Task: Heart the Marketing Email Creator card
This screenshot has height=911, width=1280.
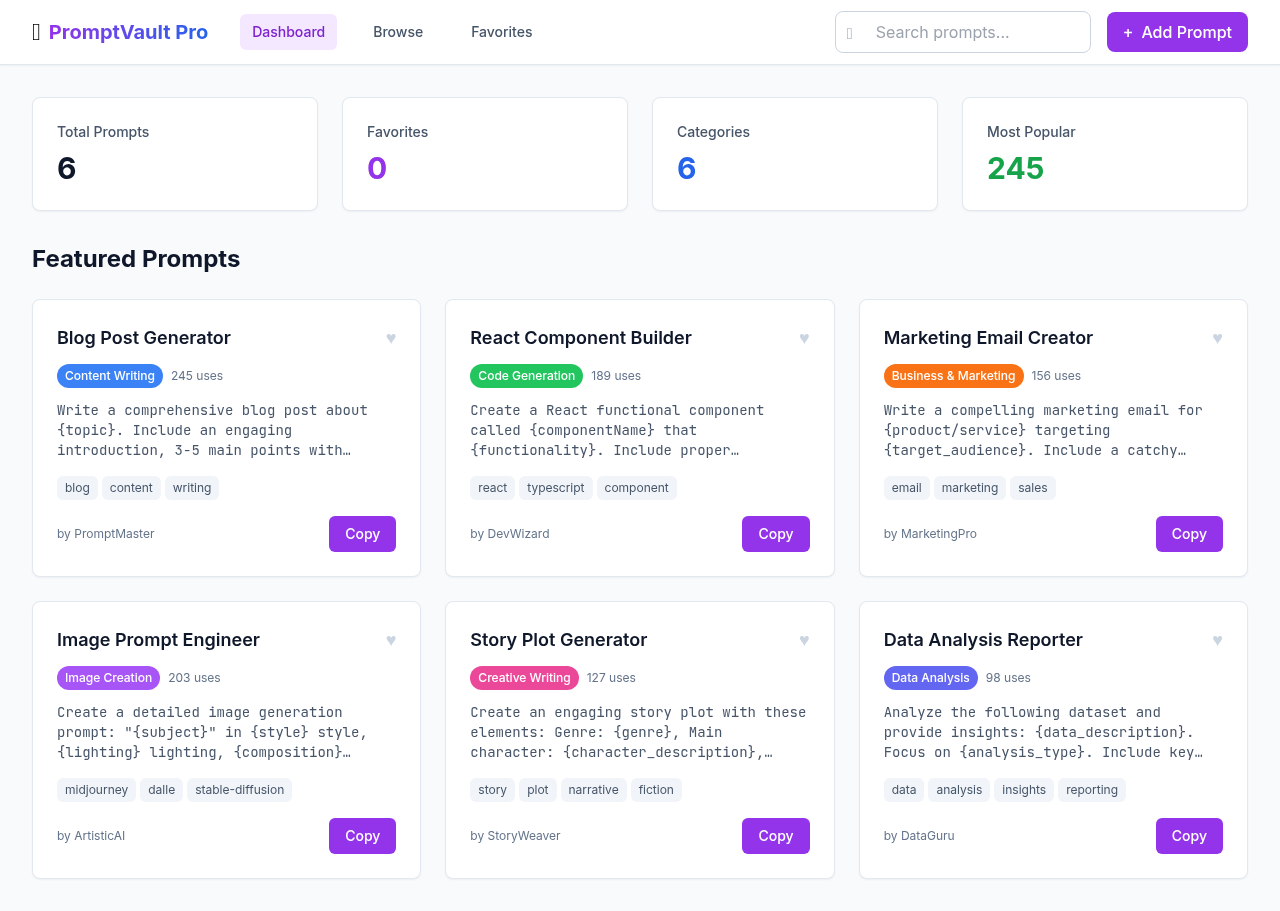Action: 1217,338
